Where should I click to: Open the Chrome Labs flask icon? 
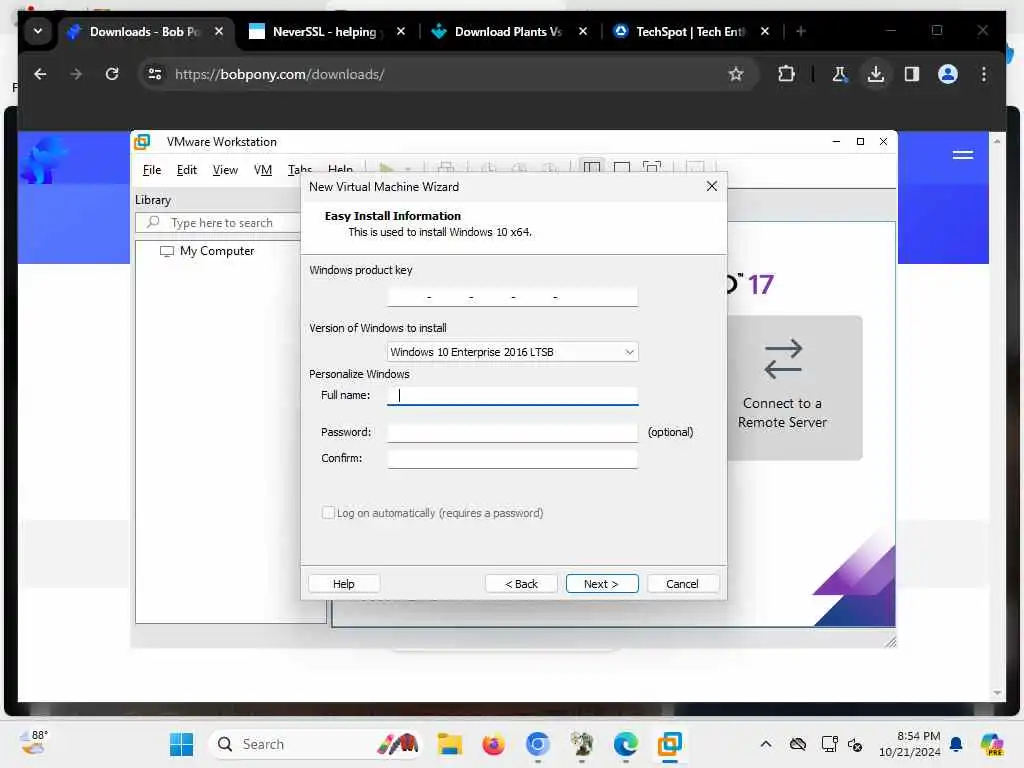[839, 74]
